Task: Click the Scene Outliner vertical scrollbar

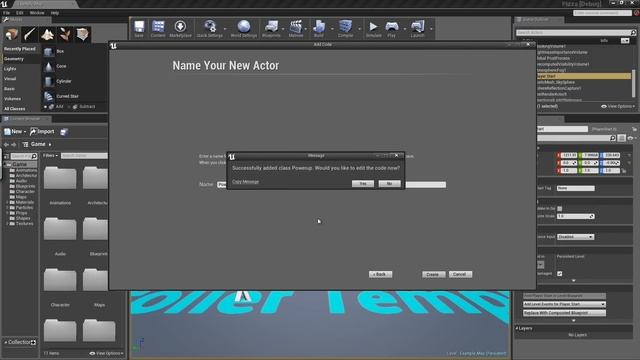Action: pyautogui.click(x=634, y=83)
